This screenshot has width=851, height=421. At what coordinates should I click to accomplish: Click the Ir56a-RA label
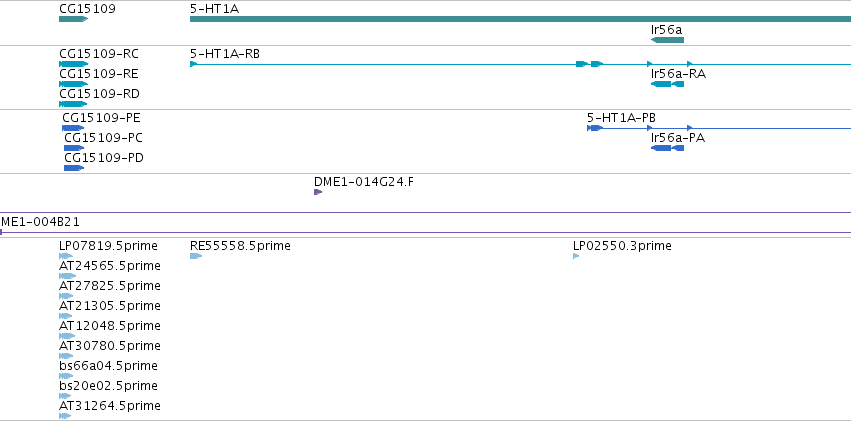(678, 74)
